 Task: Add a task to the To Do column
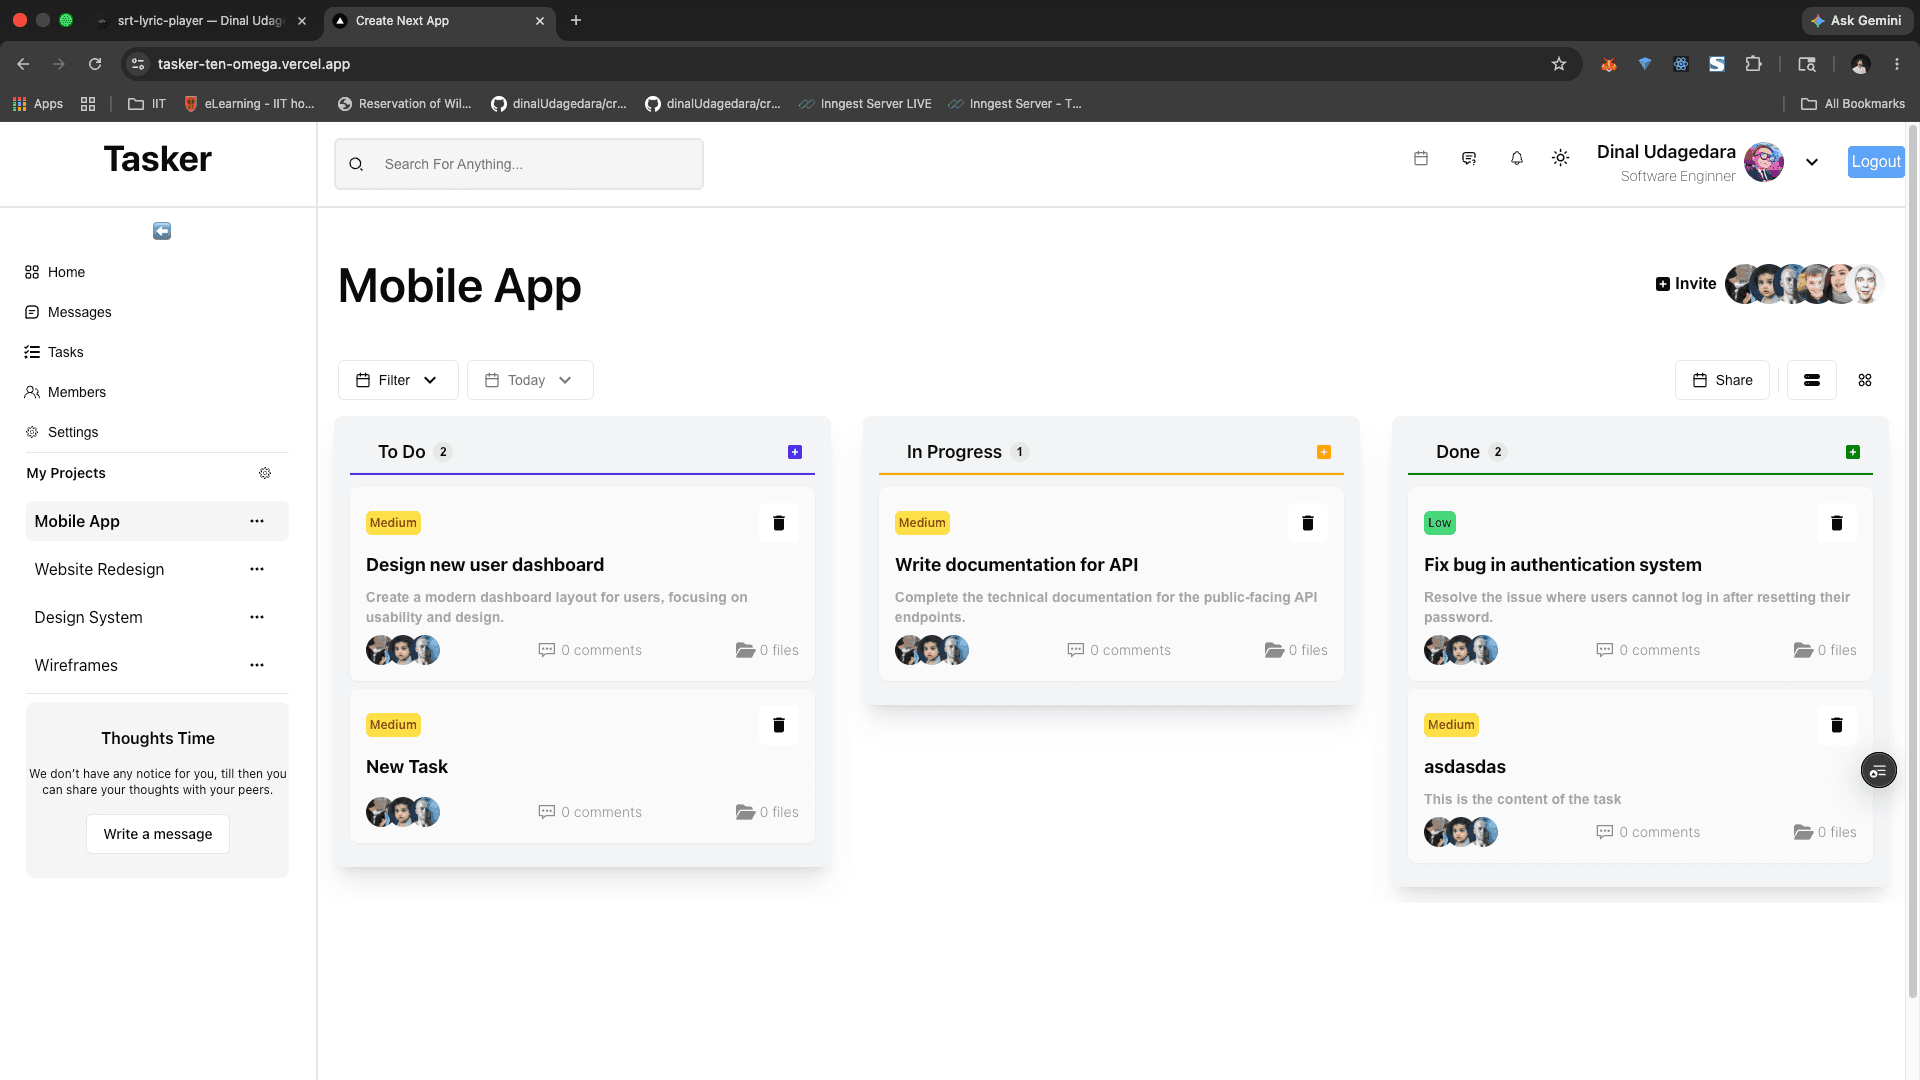tap(795, 452)
